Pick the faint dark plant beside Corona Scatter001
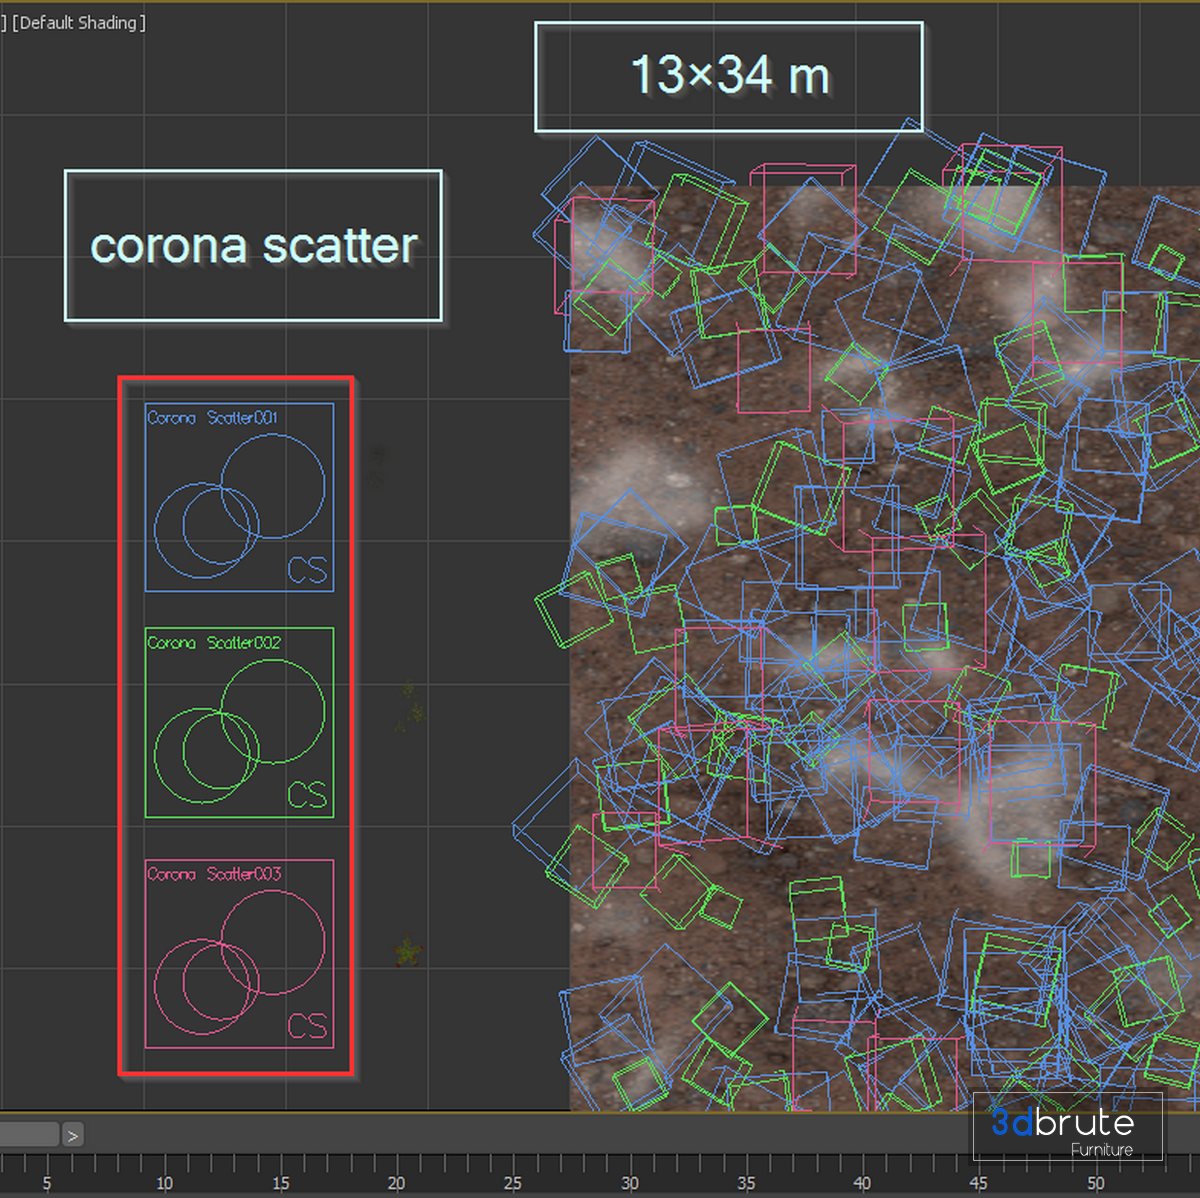The height and width of the screenshot is (1198, 1200). pyautogui.click(x=377, y=468)
